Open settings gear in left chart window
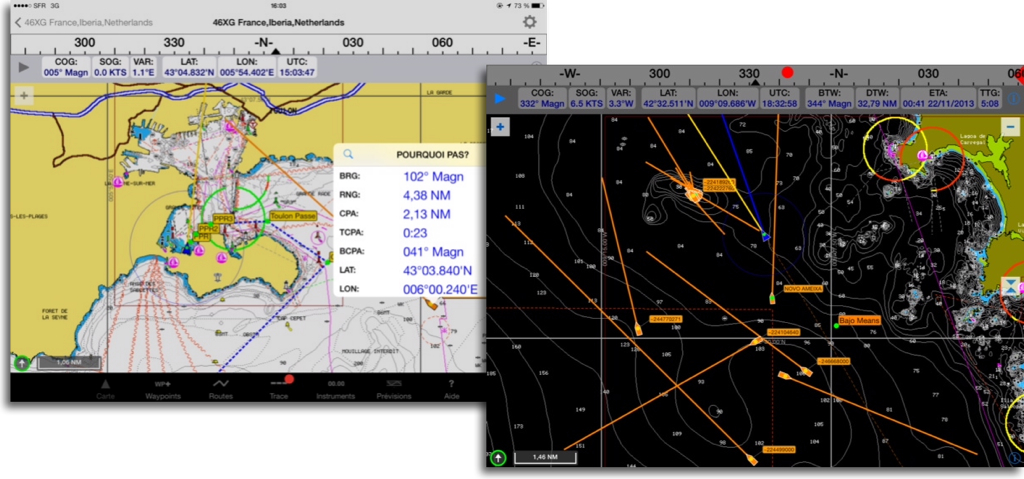Screen dimensions: 1024x479 530,22
